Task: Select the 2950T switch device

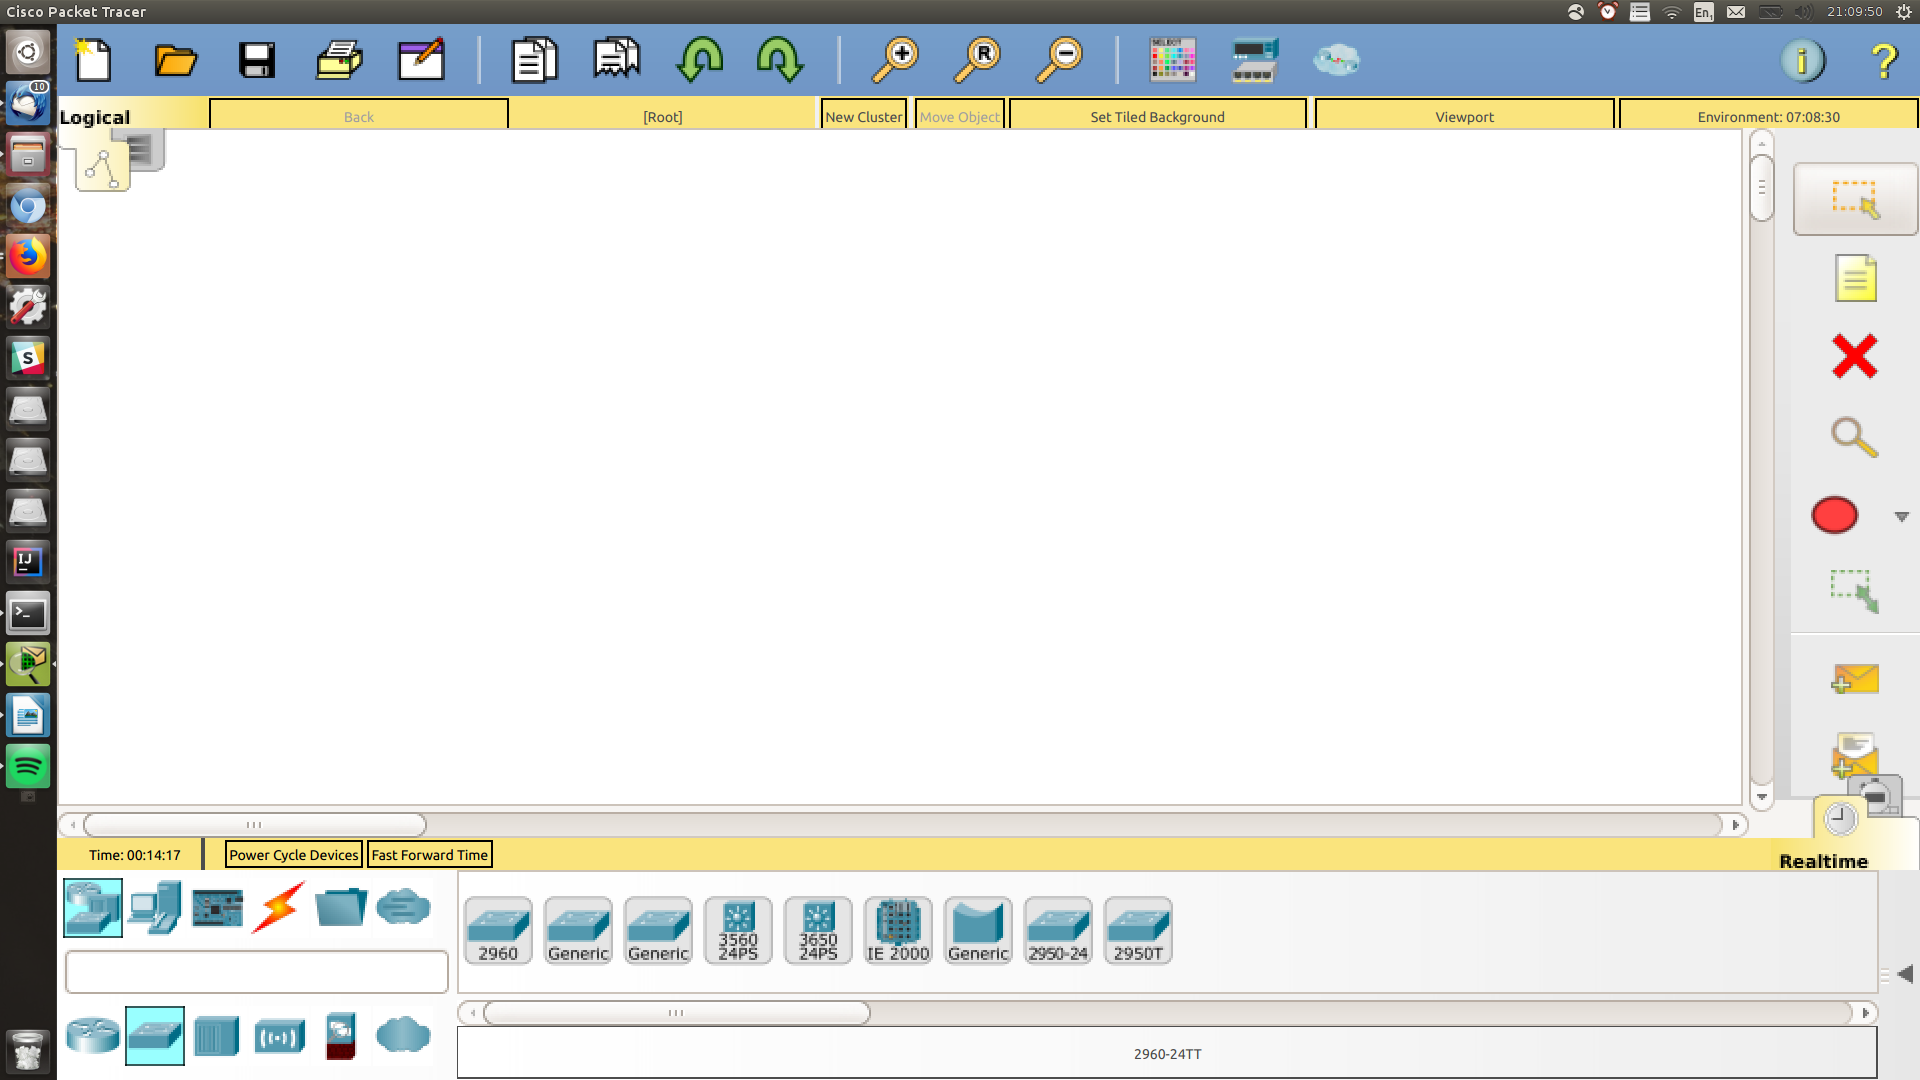Action: coord(1137,930)
